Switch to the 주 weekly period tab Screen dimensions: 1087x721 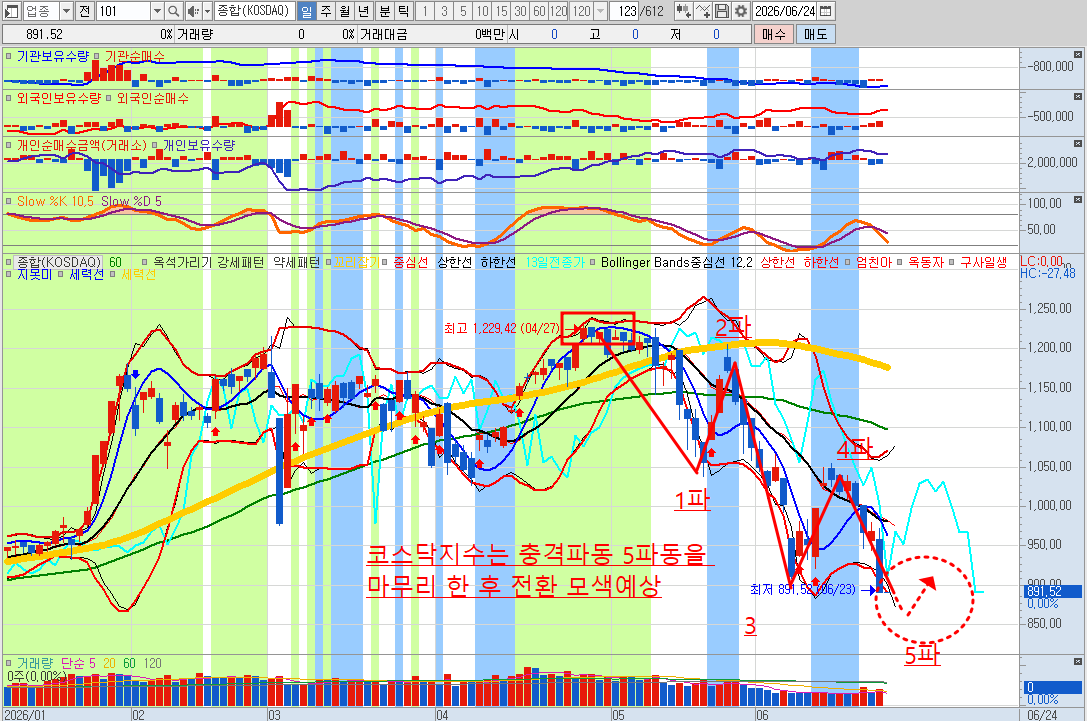click(326, 11)
